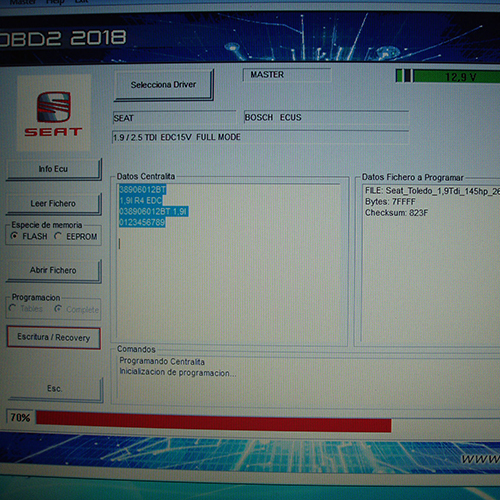This screenshot has height=500, width=500.
Task: Select EEPROM memory type
Action: pos(76,236)
